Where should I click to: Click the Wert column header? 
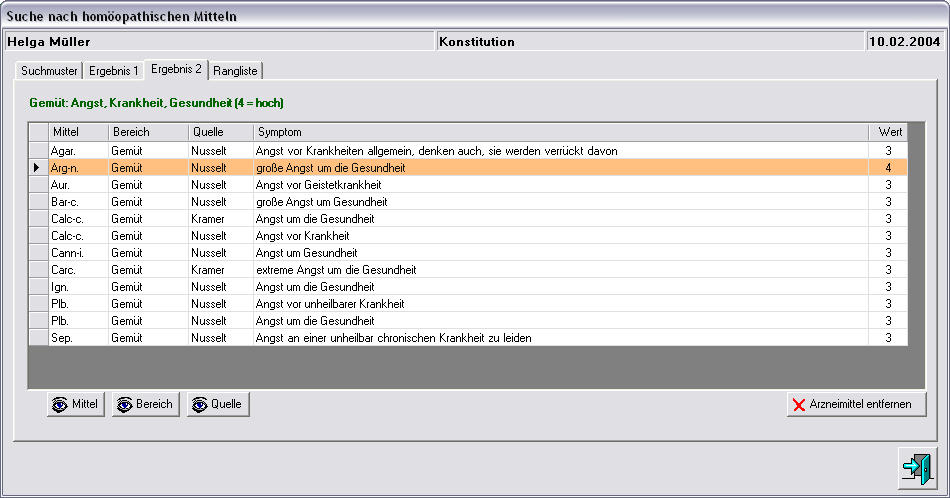coord(888,132)
